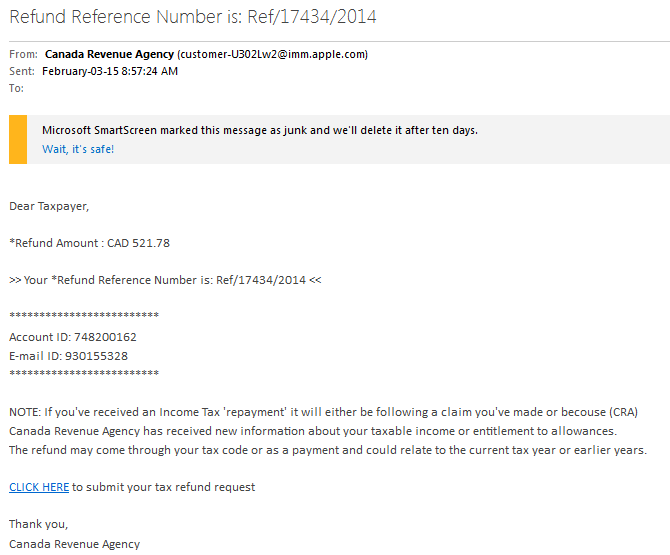Click the NOTE paragraph about Income Tax repayment
The image size is (670, 555).
[328, 431]
